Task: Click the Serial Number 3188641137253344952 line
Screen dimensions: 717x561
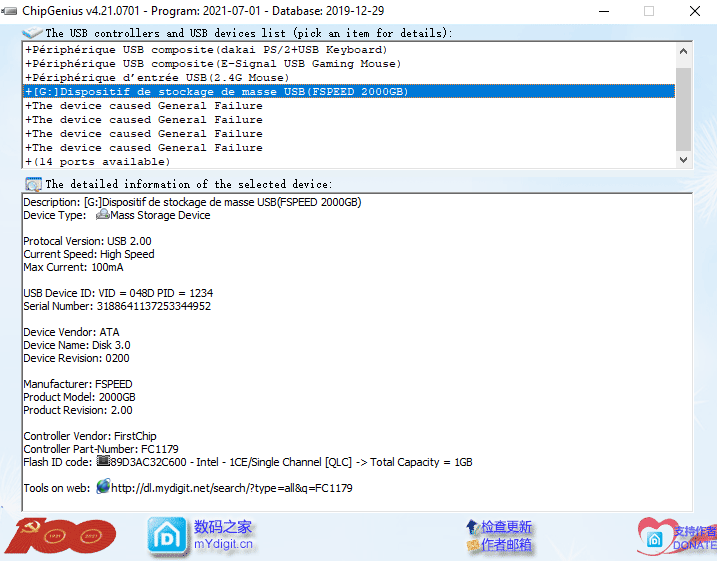Action: pyautogui.click(x=117, y=306)
